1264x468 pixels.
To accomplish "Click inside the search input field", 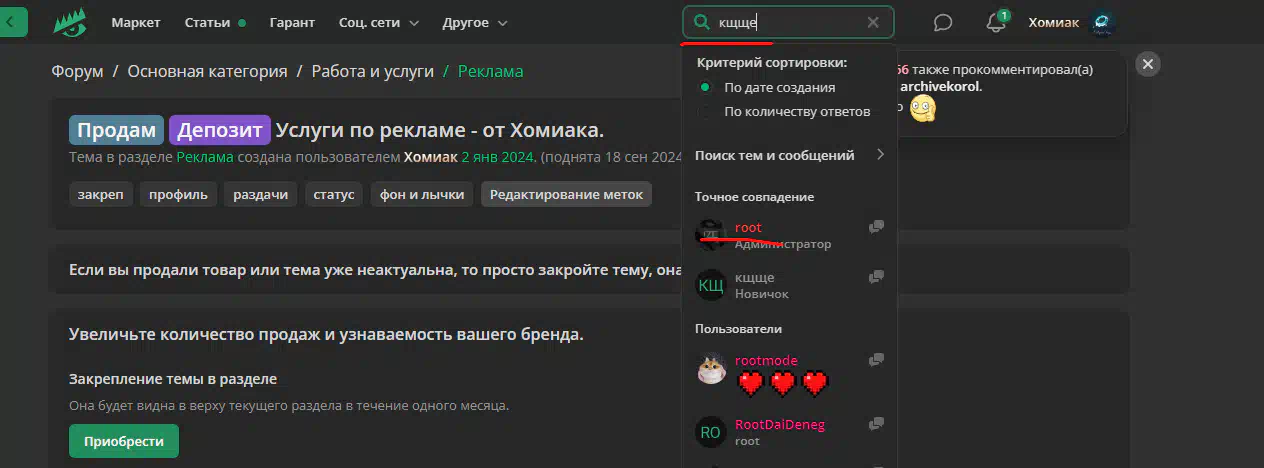I will click(x=788, y=22).
